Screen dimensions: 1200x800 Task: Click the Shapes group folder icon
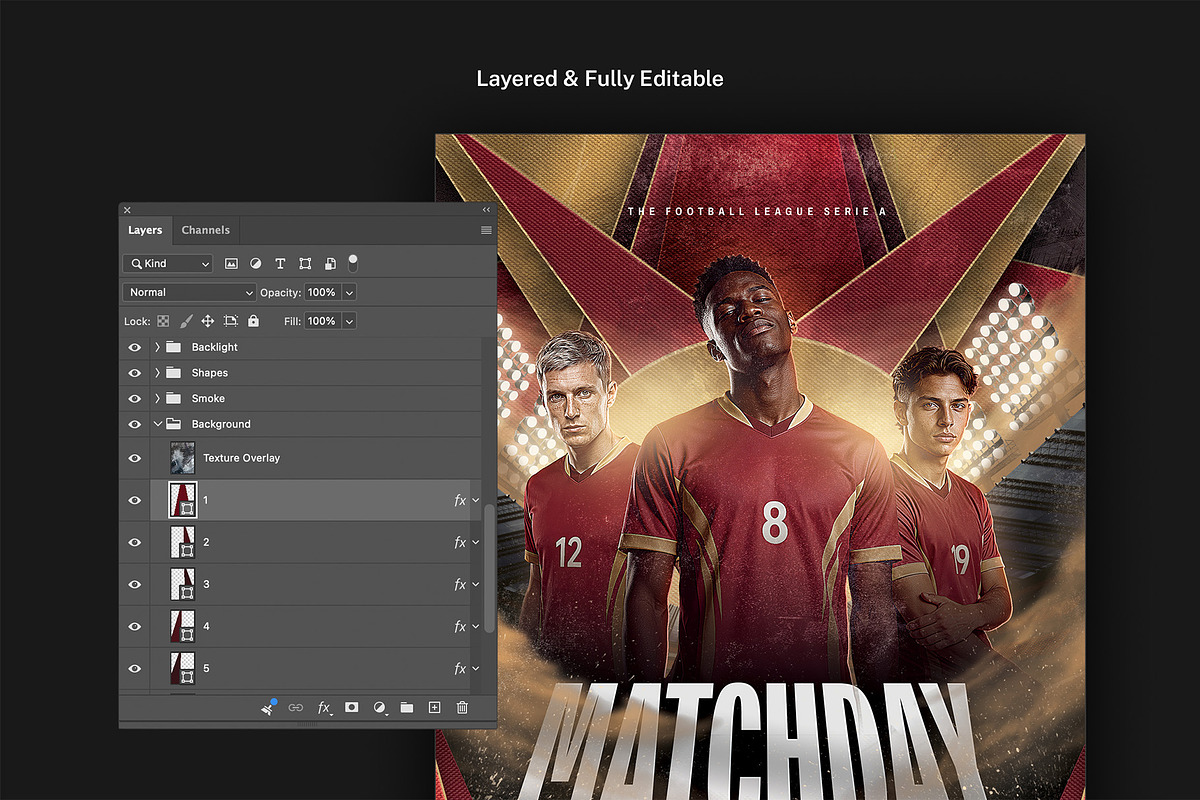[x=173, y=373]
